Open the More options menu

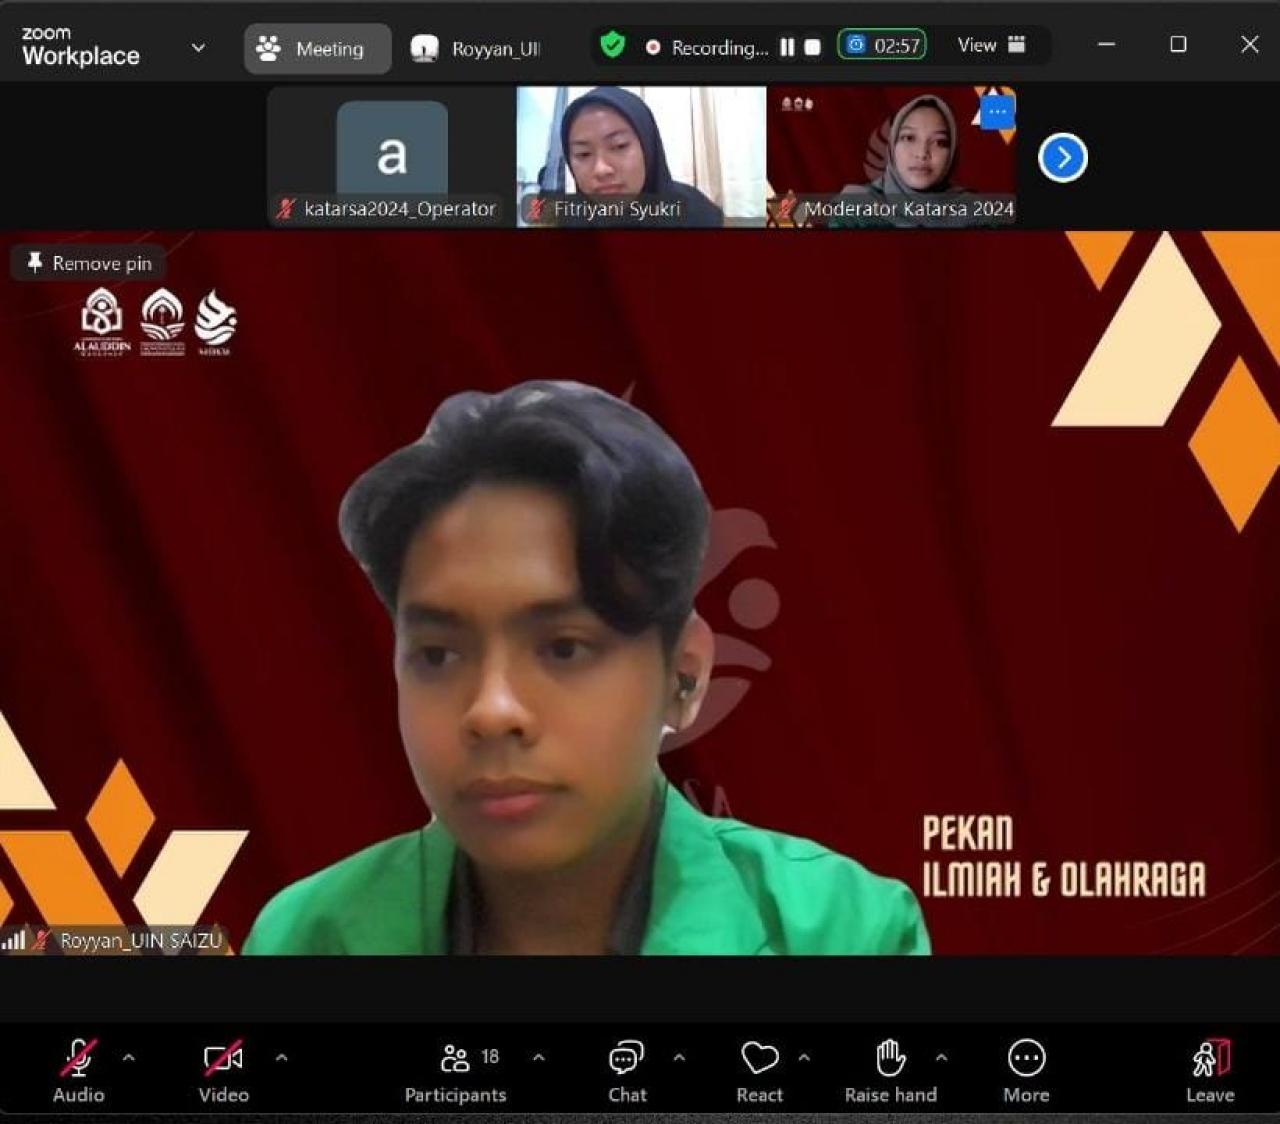pos(1026,1070)
